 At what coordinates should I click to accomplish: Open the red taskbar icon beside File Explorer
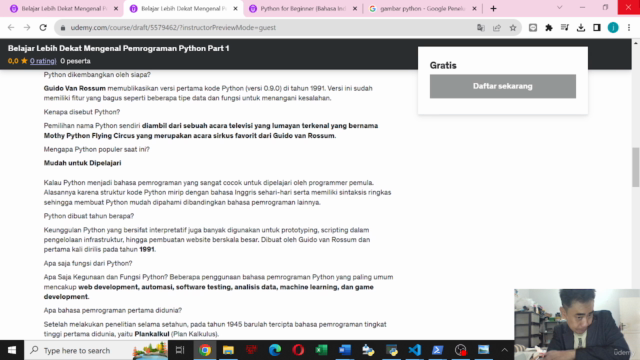point(251,350)
